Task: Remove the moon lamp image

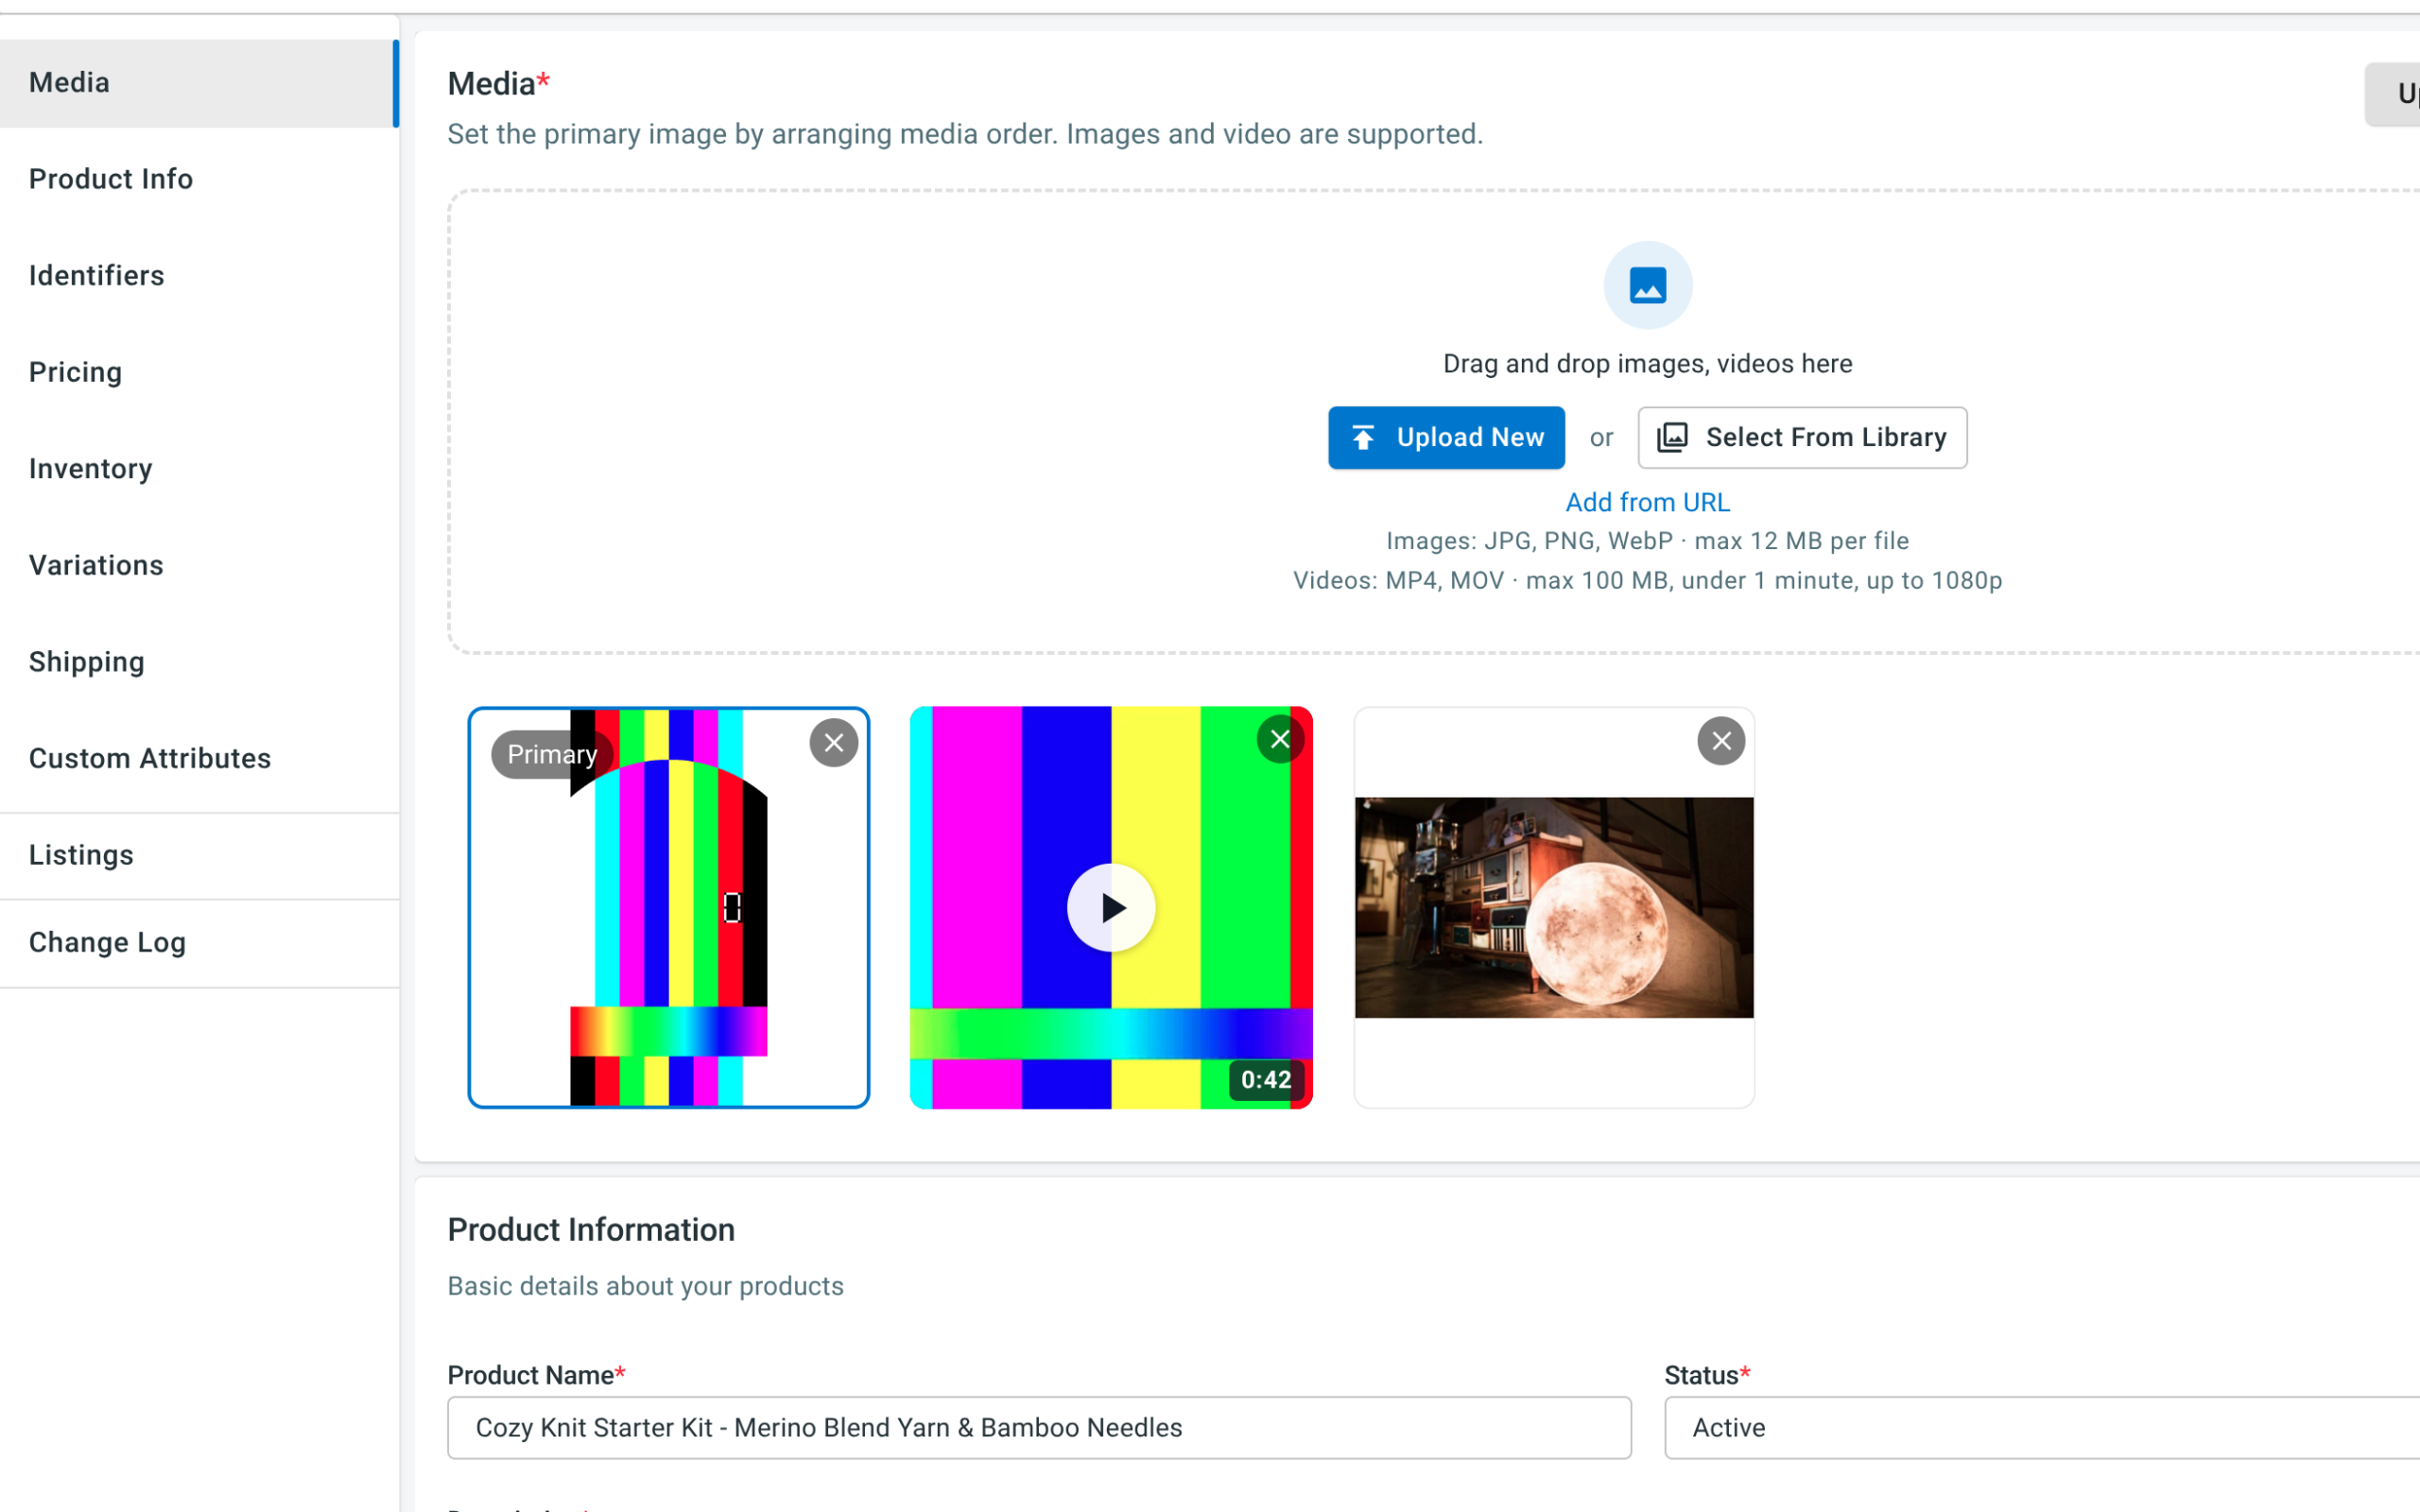Action: [x=1721, y=741]
